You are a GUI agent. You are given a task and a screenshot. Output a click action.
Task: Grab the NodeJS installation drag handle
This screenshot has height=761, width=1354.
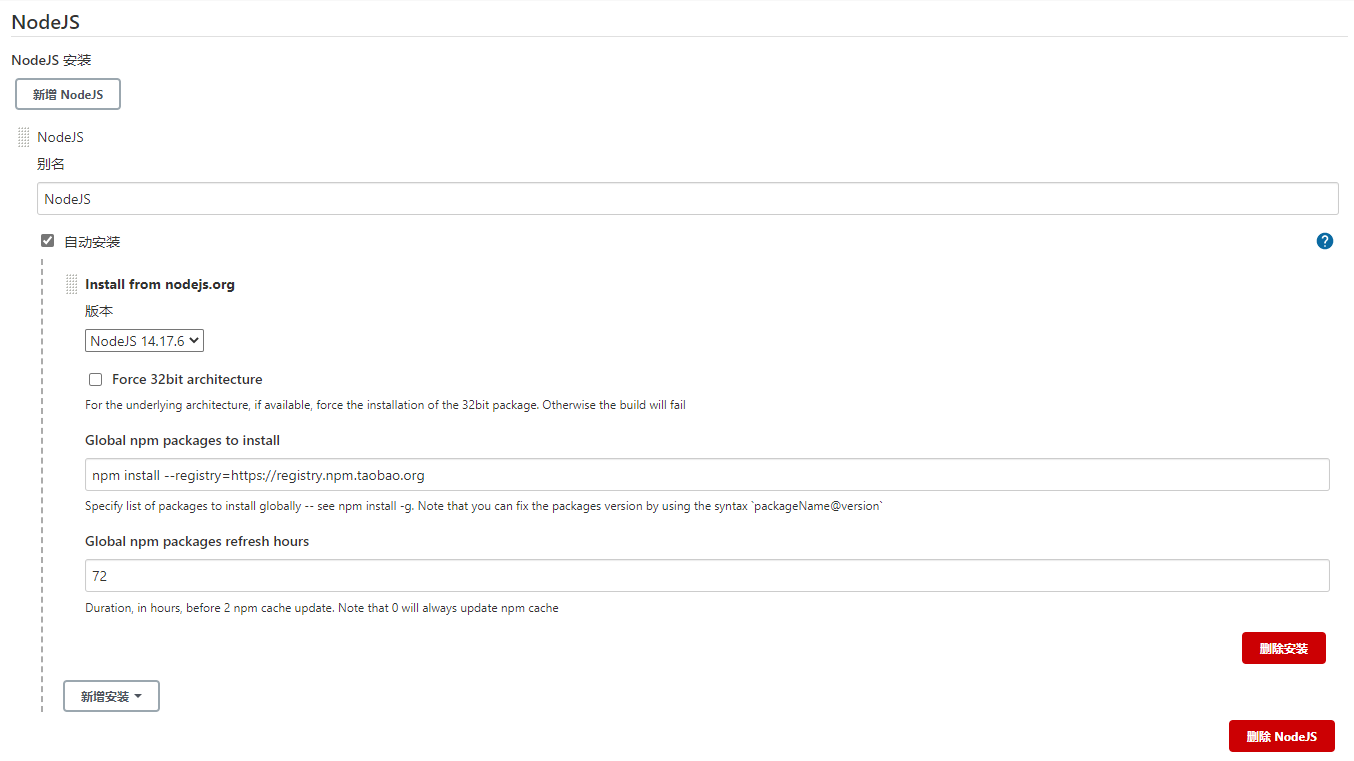coord(24,138)
